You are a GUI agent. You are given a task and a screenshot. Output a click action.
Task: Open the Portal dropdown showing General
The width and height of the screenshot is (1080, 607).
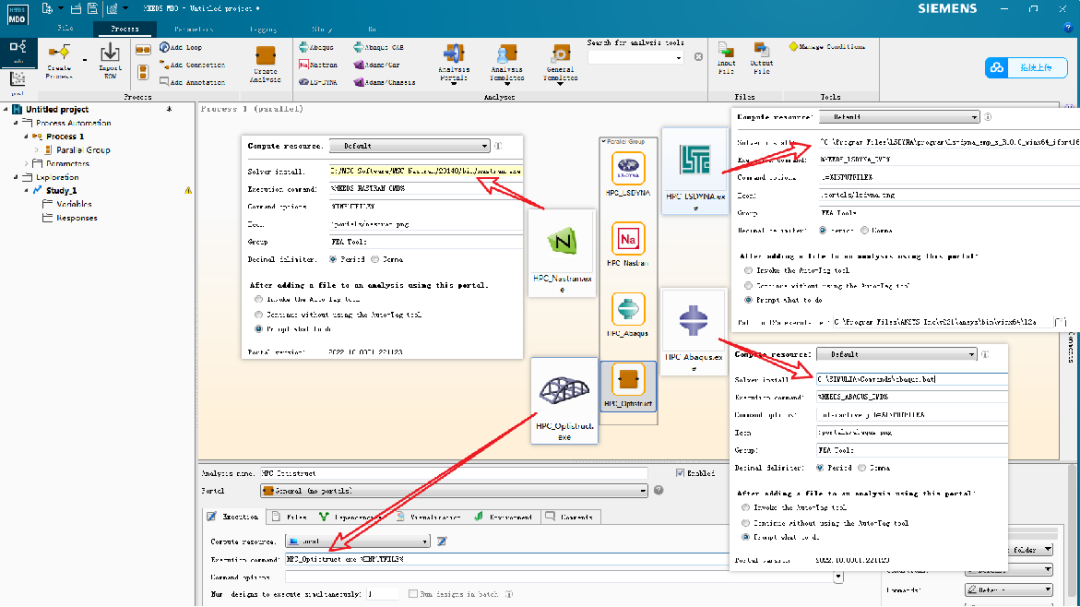point(455,491)
